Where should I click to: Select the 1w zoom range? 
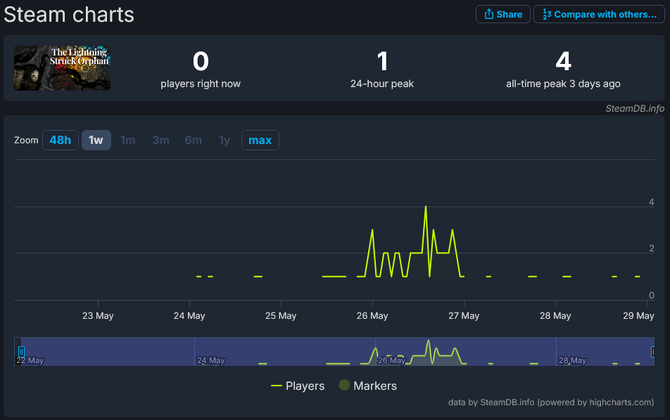coord(96,140)
